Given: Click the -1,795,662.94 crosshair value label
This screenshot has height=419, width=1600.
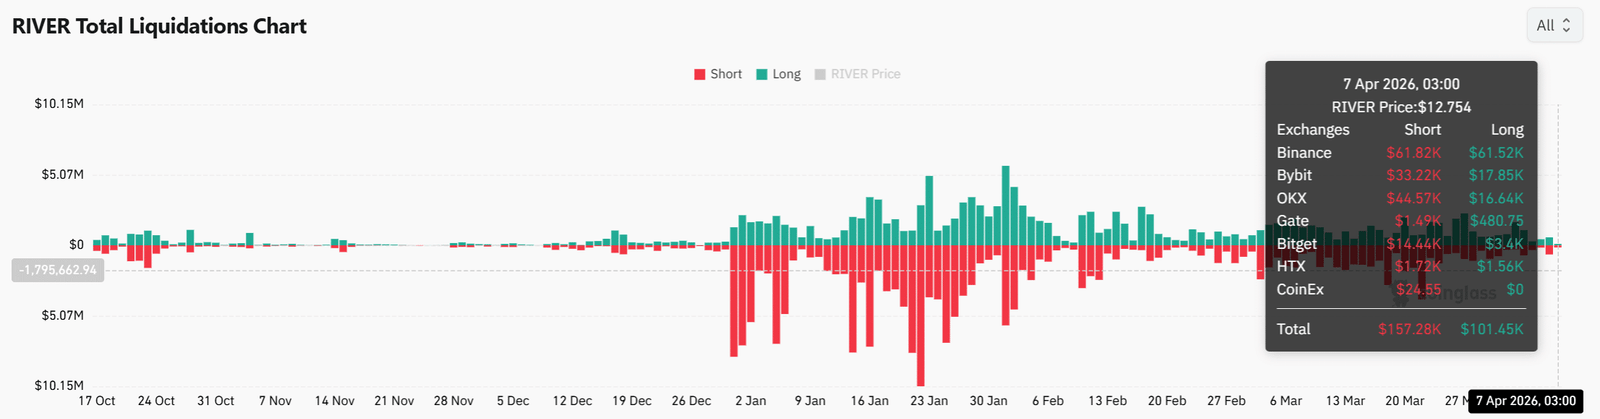Looking at the screenshot, I should tap(58, 270).
